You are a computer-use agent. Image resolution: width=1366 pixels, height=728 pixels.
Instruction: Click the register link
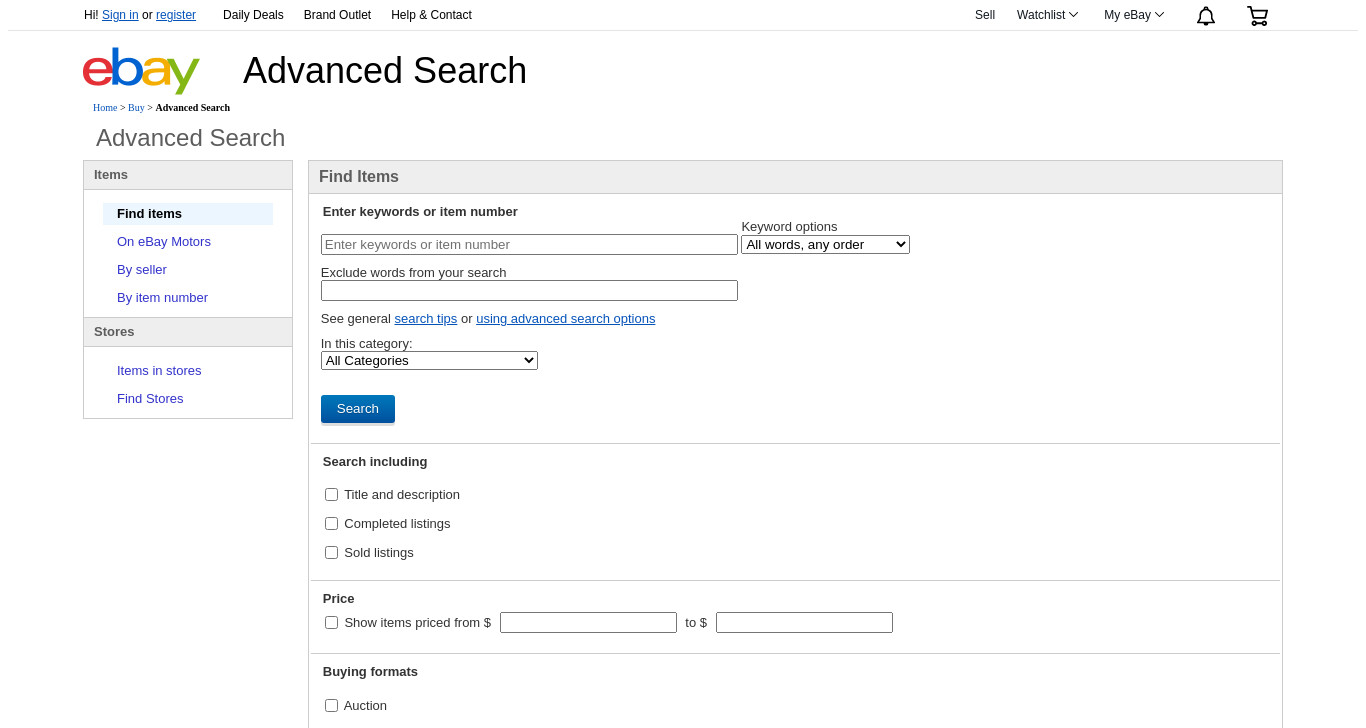176,15
